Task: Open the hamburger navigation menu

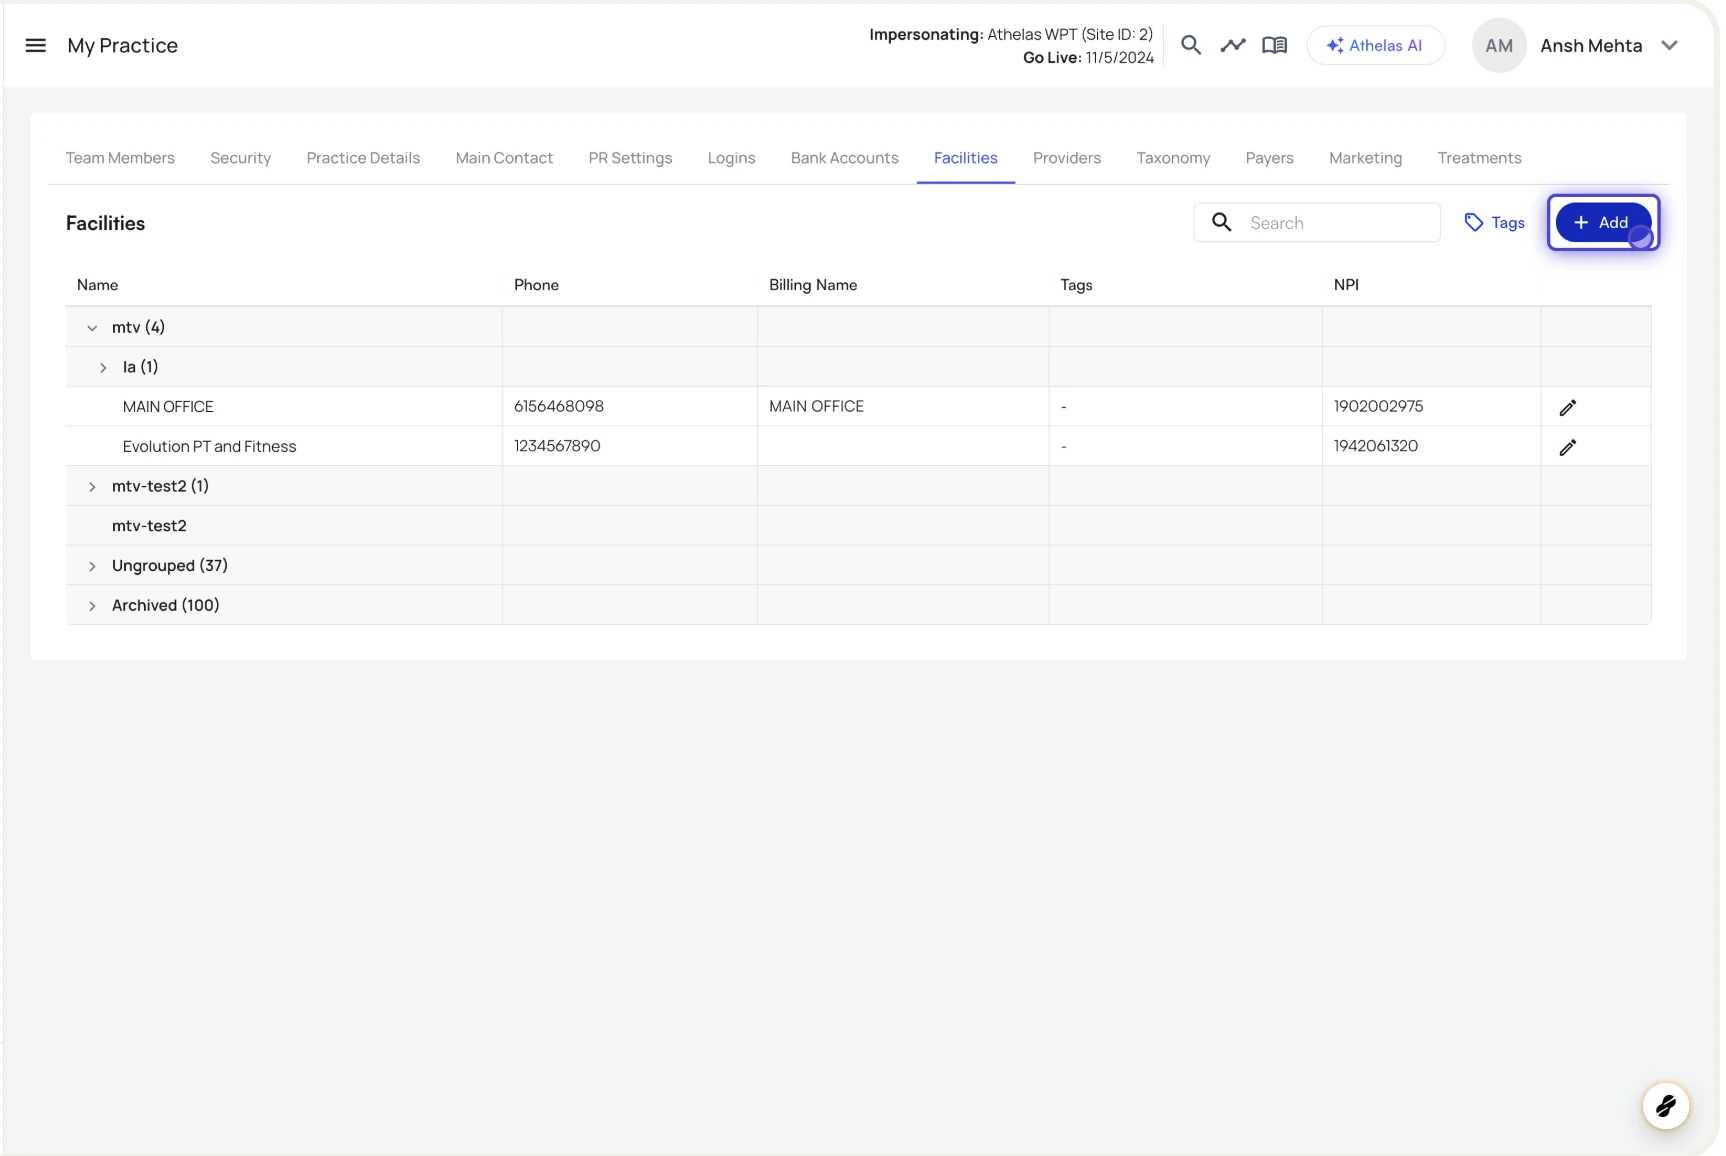Action: click(x=36, y=45)
